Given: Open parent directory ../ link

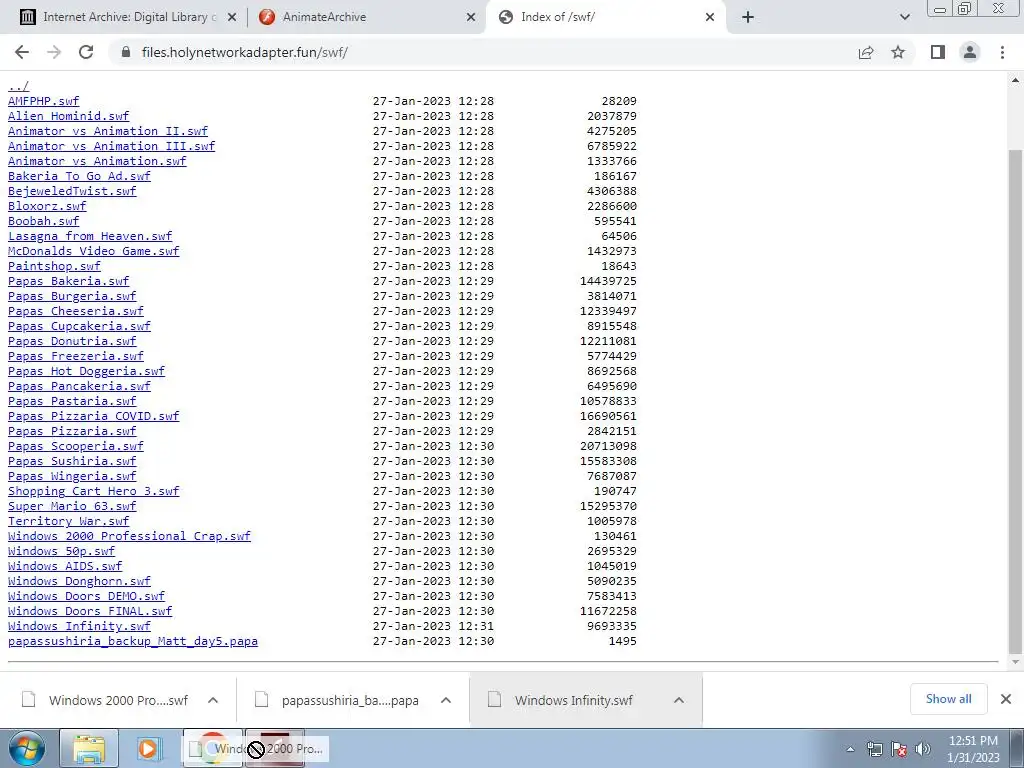Looking at the screenshot, I should coord(18,86).
